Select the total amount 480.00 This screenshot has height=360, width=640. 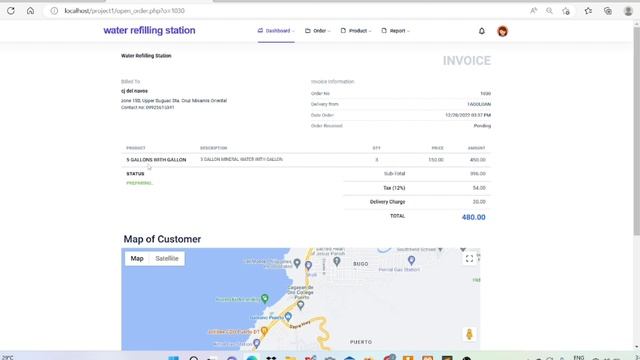(473, 218)
